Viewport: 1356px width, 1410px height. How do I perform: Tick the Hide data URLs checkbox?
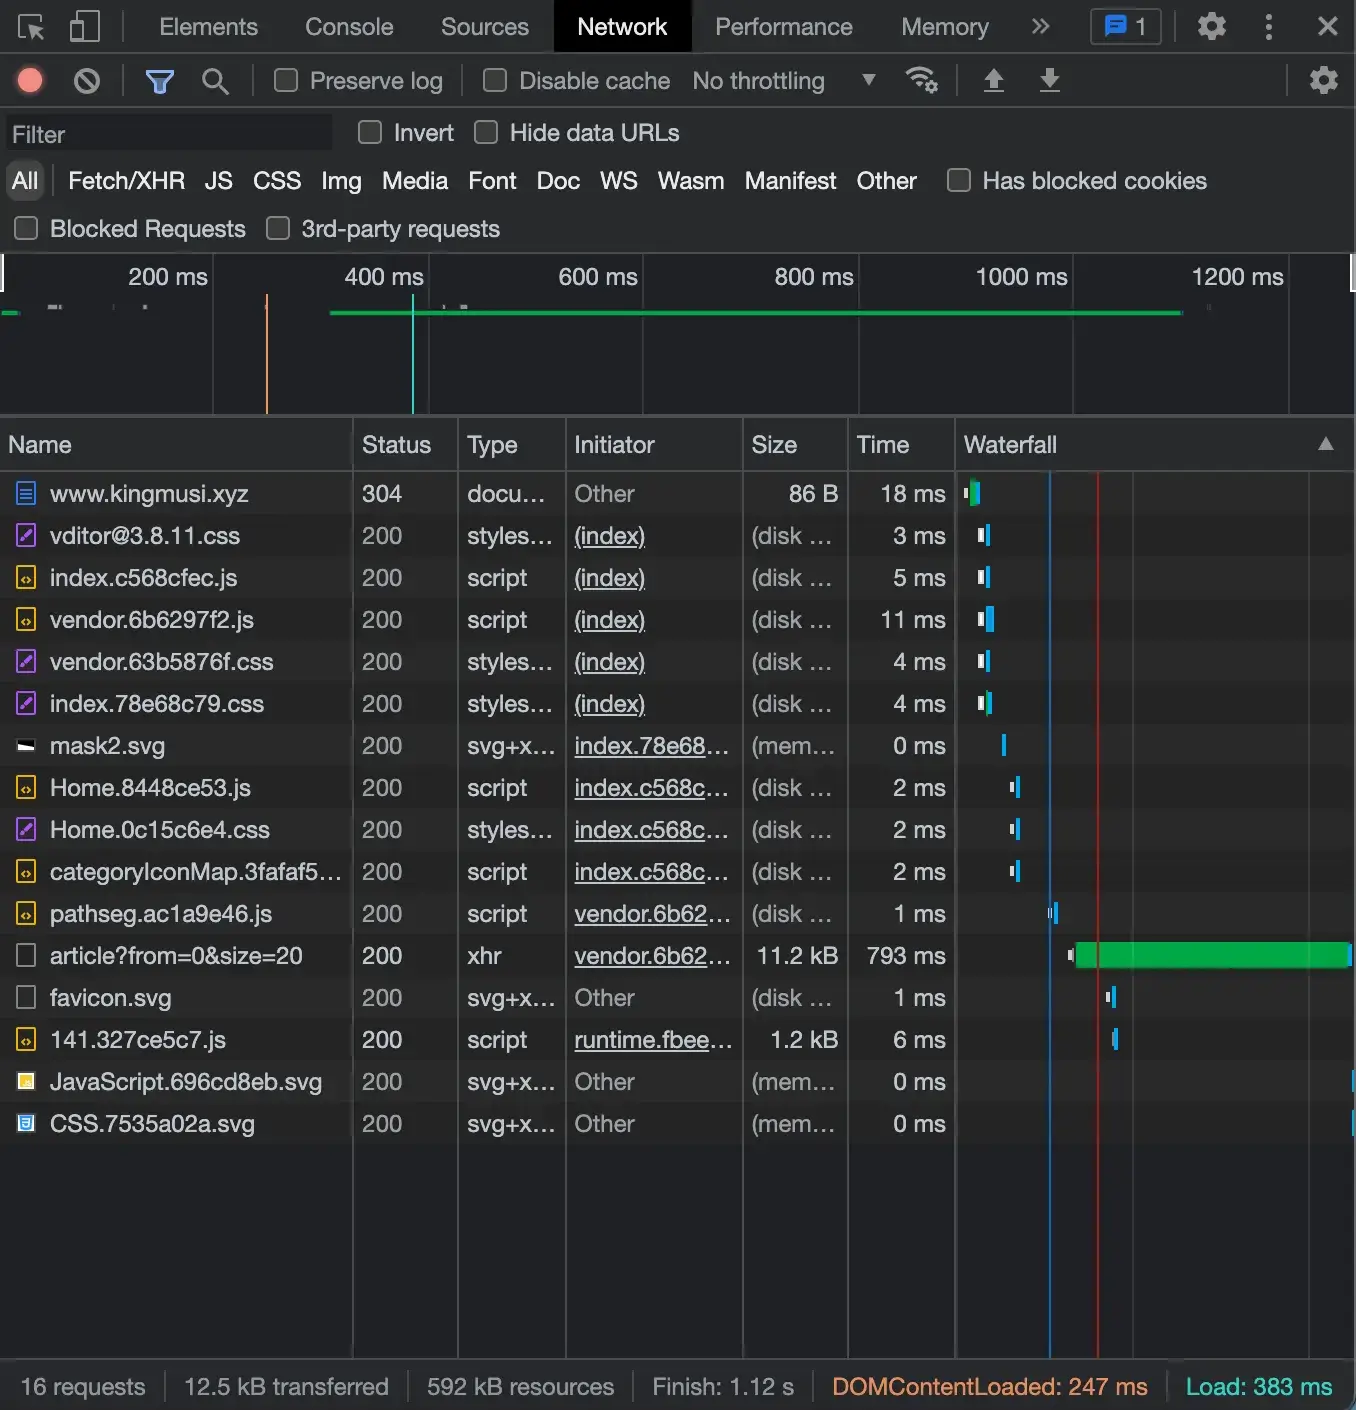(x=486, y=132)
